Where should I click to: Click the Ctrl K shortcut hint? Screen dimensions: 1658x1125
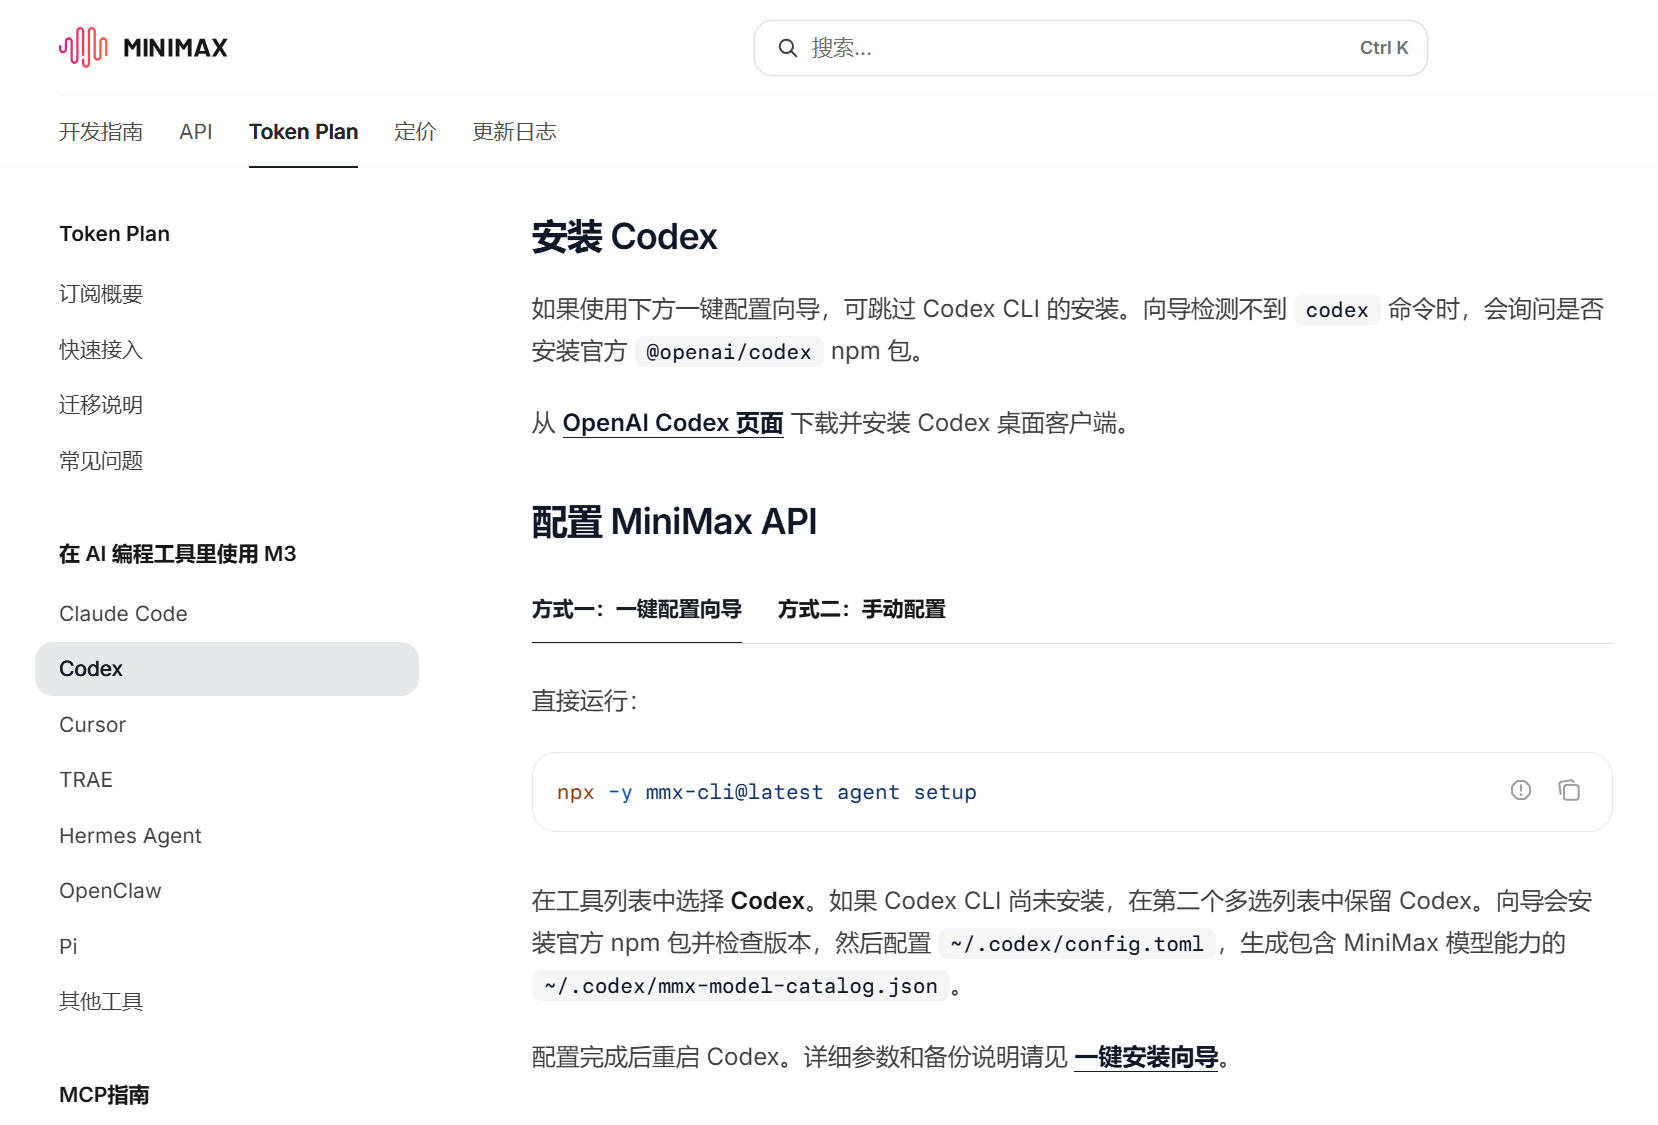pyautogui.click(x=1384, y=48)
